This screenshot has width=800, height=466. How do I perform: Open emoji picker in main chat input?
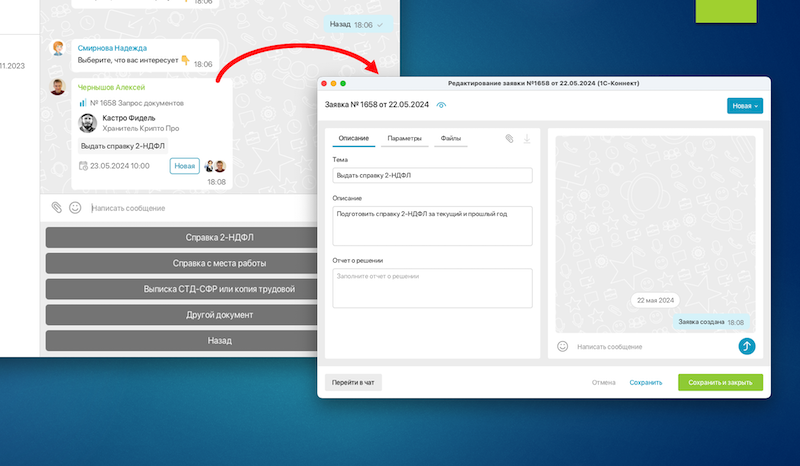[75, 208]
